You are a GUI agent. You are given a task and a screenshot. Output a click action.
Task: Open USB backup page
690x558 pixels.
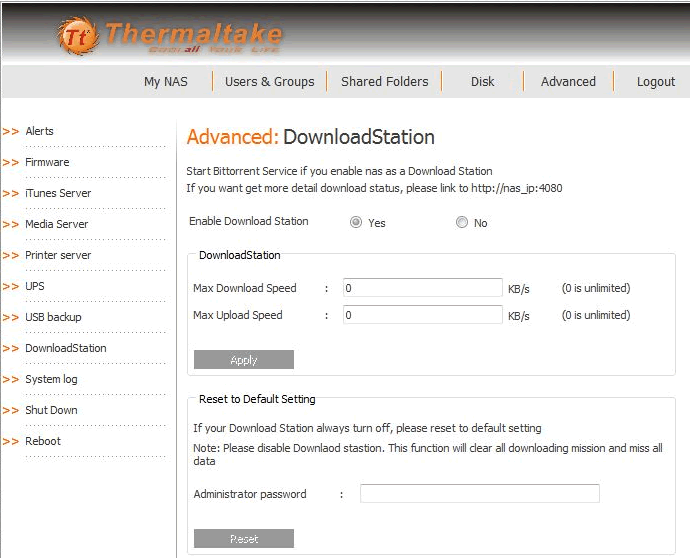(53, 317)
